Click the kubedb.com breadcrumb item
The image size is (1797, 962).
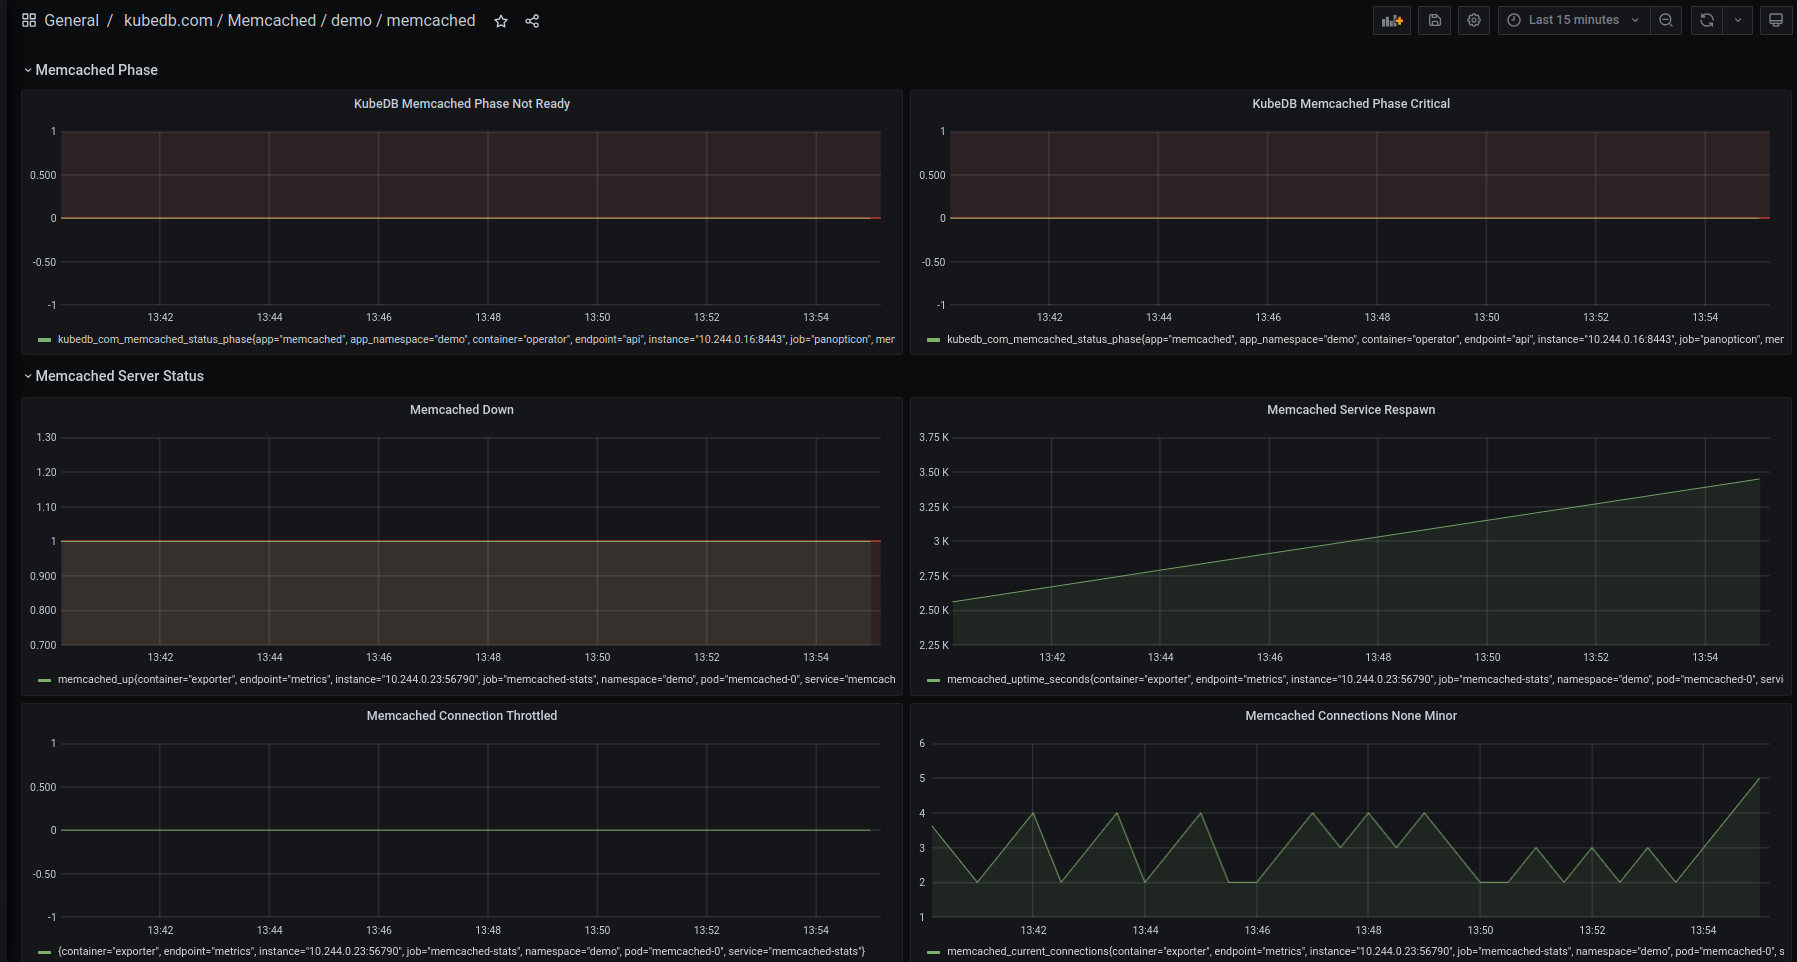click(x=166, y=20)
